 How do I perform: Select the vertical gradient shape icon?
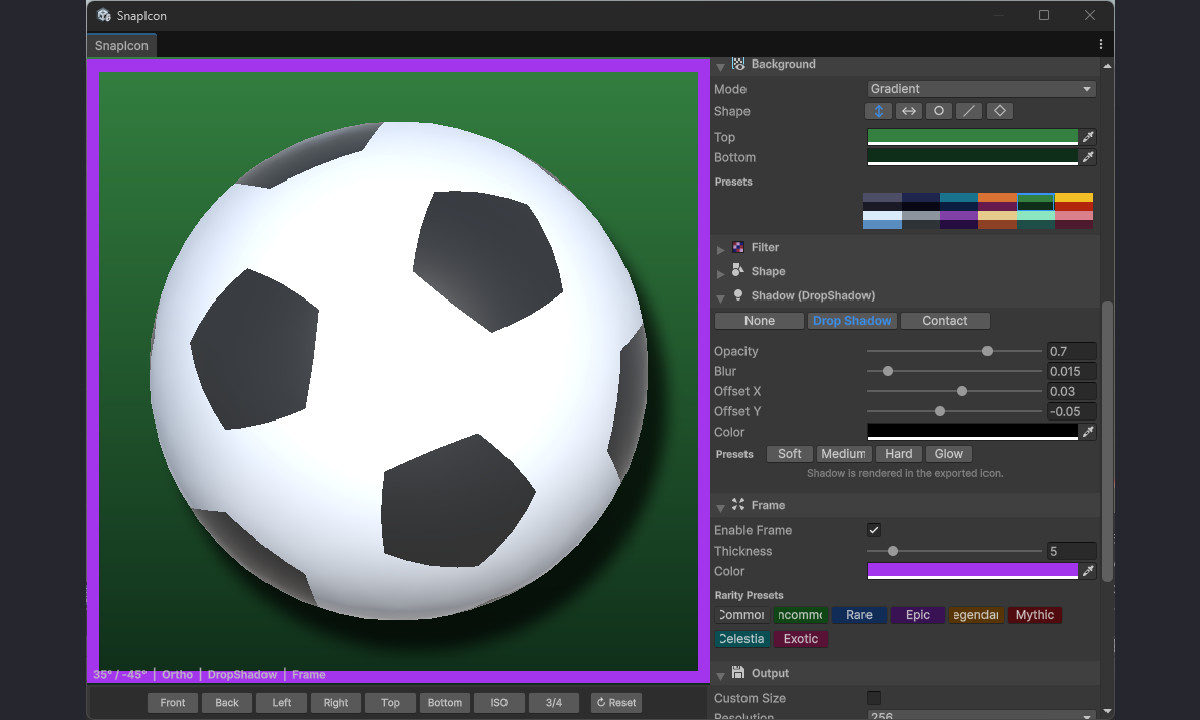click(878, 110)
